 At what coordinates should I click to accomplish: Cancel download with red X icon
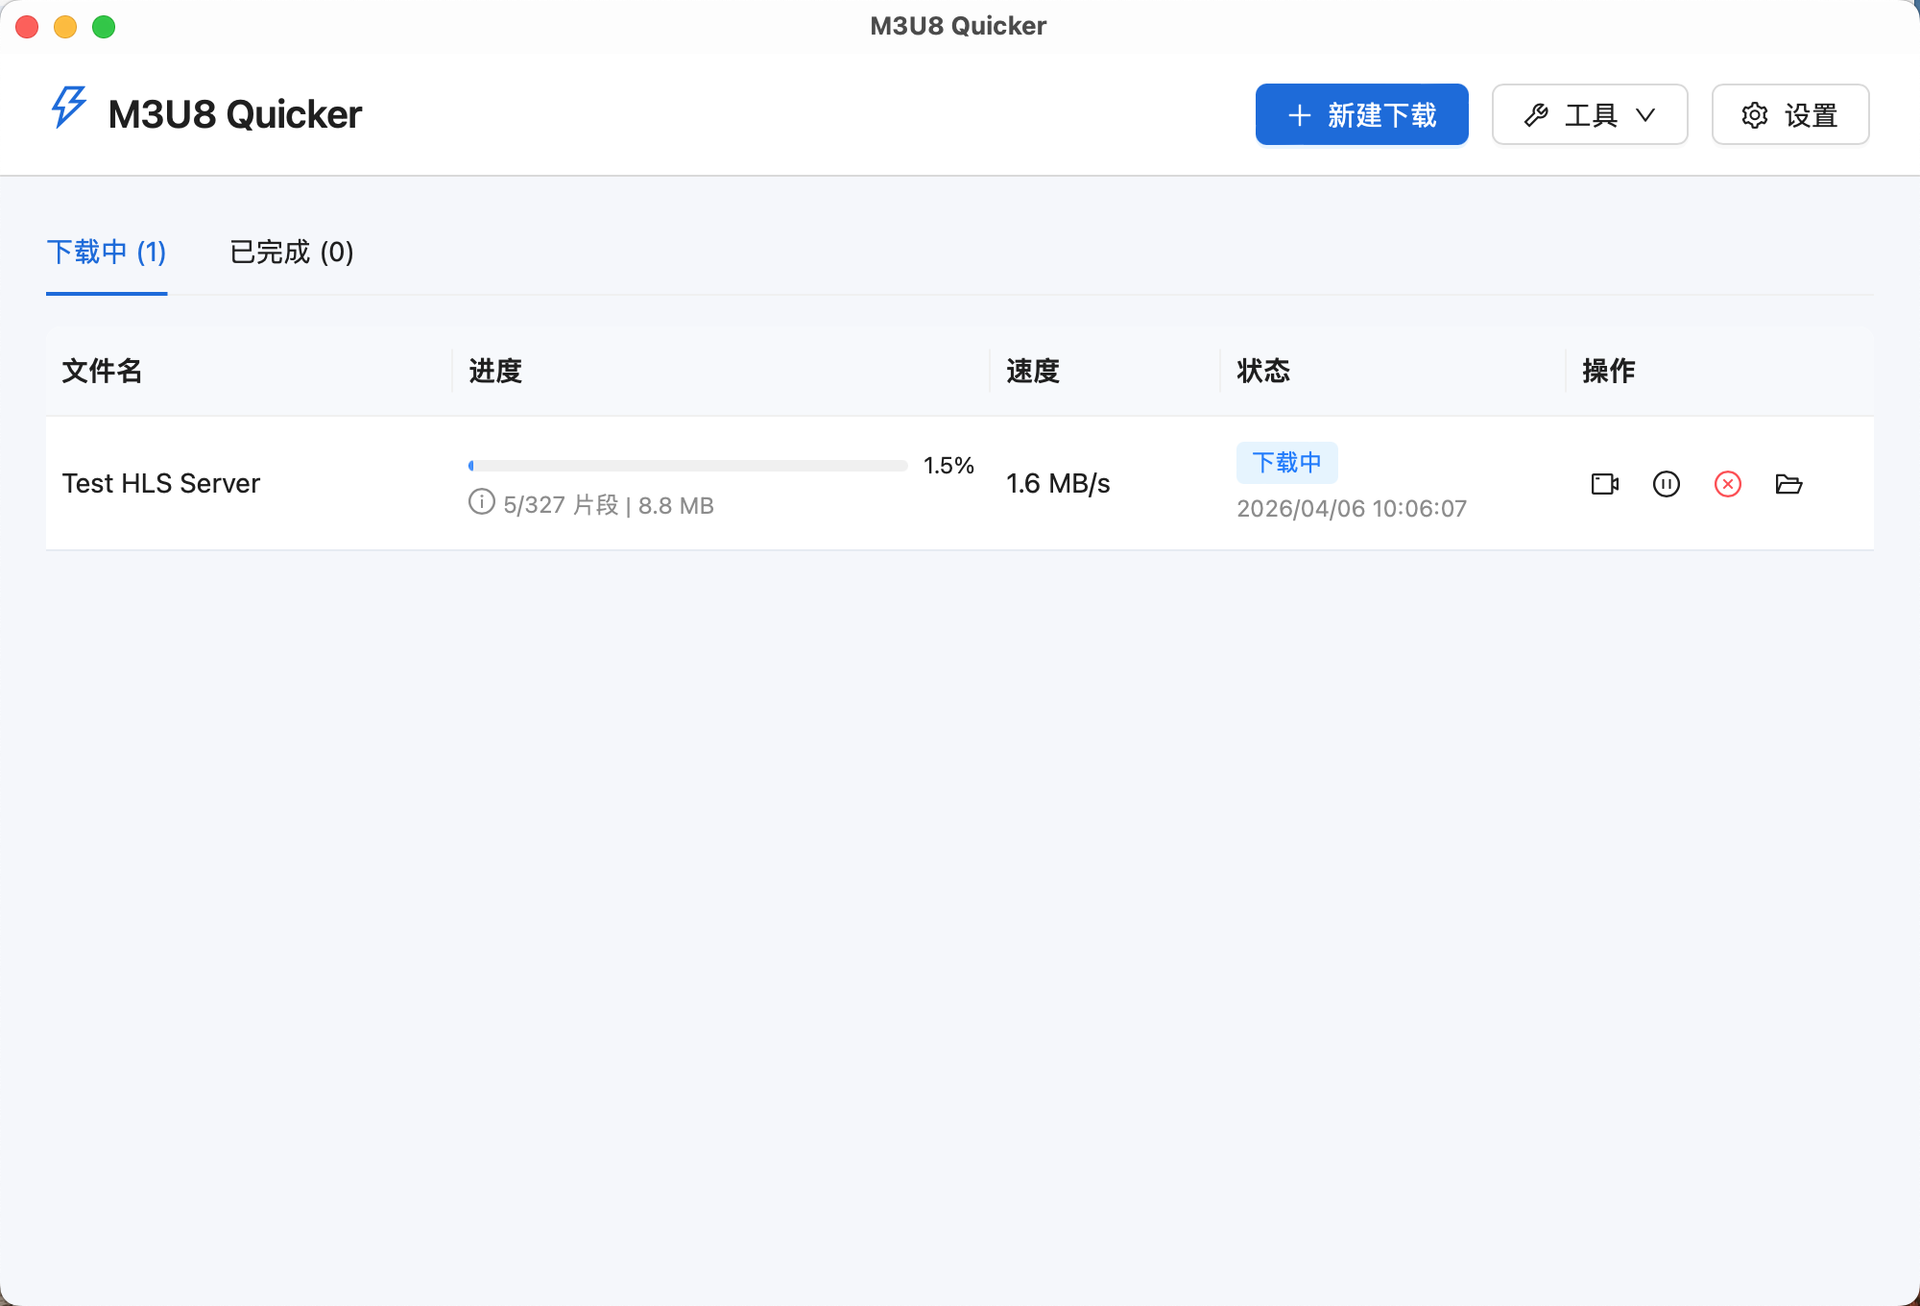coord(1727,484)
